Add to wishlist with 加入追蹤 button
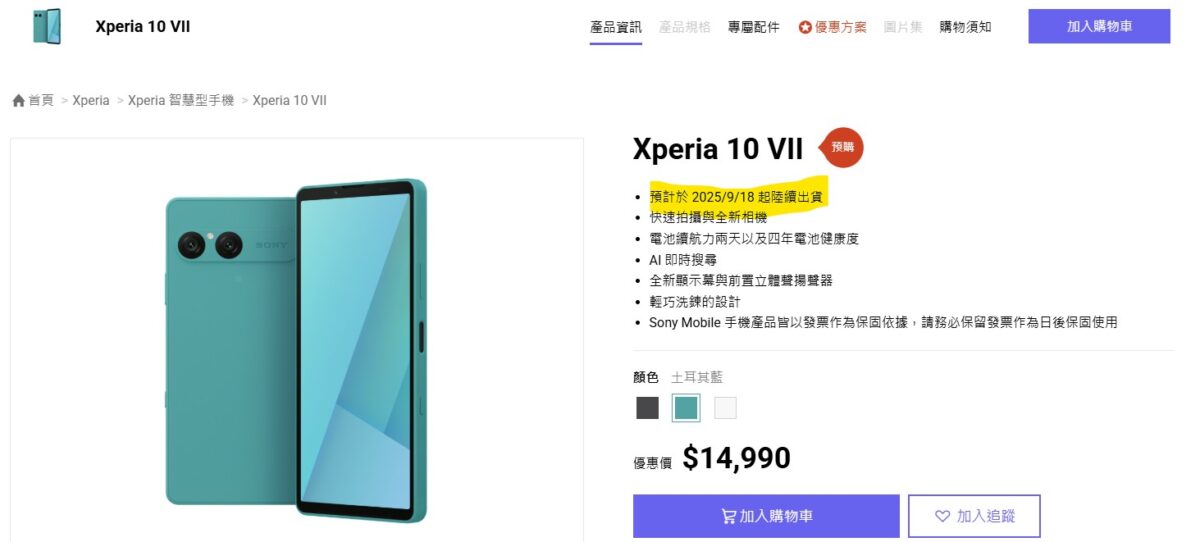 [x=974, y=516]
